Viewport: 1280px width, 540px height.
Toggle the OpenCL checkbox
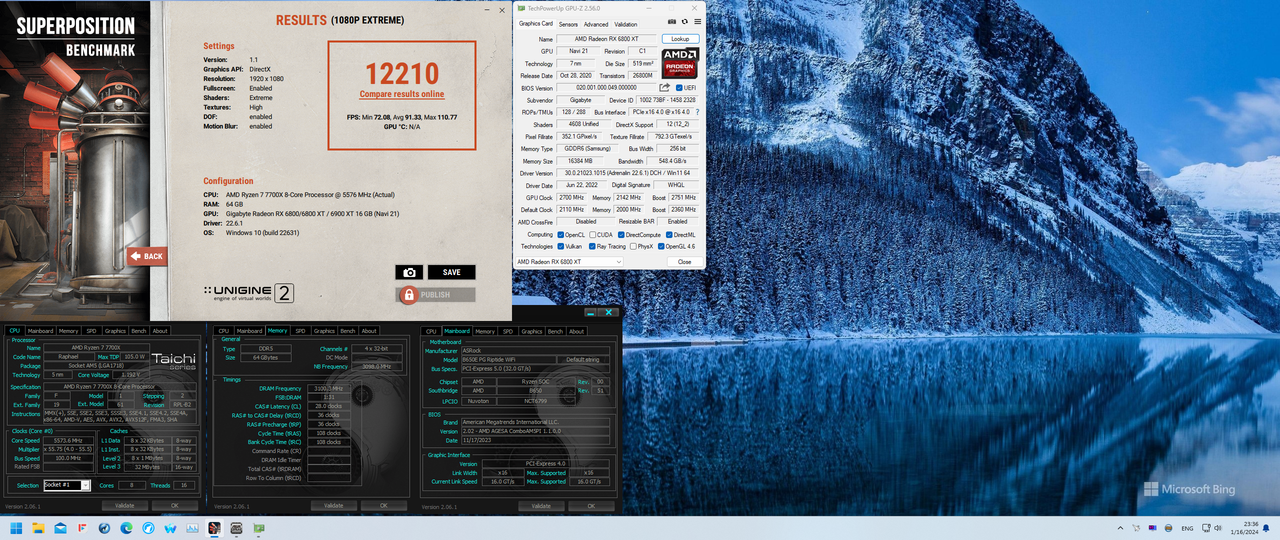pyautogui.click(x=561, y=234)
